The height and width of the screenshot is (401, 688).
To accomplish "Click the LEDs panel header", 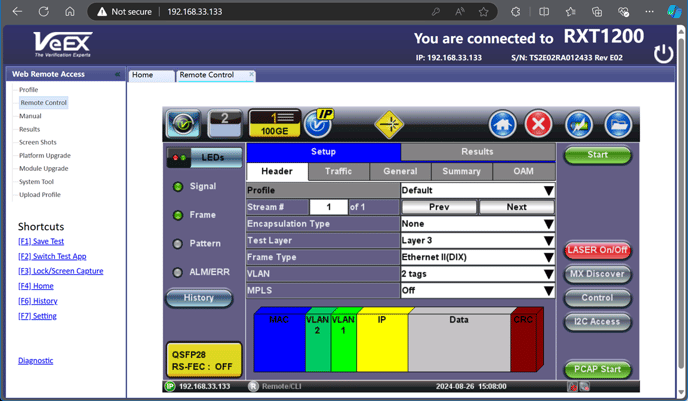I will coord(204,158).
